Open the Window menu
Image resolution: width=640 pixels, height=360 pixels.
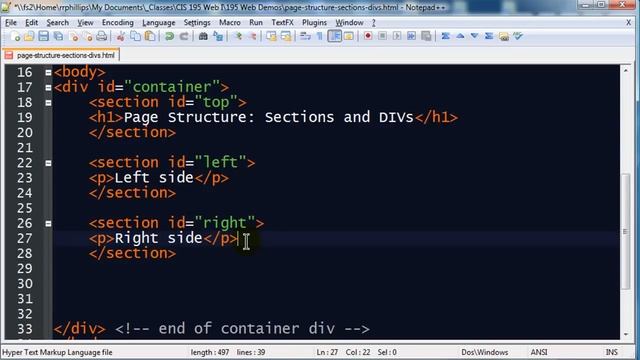click(349, 23)
